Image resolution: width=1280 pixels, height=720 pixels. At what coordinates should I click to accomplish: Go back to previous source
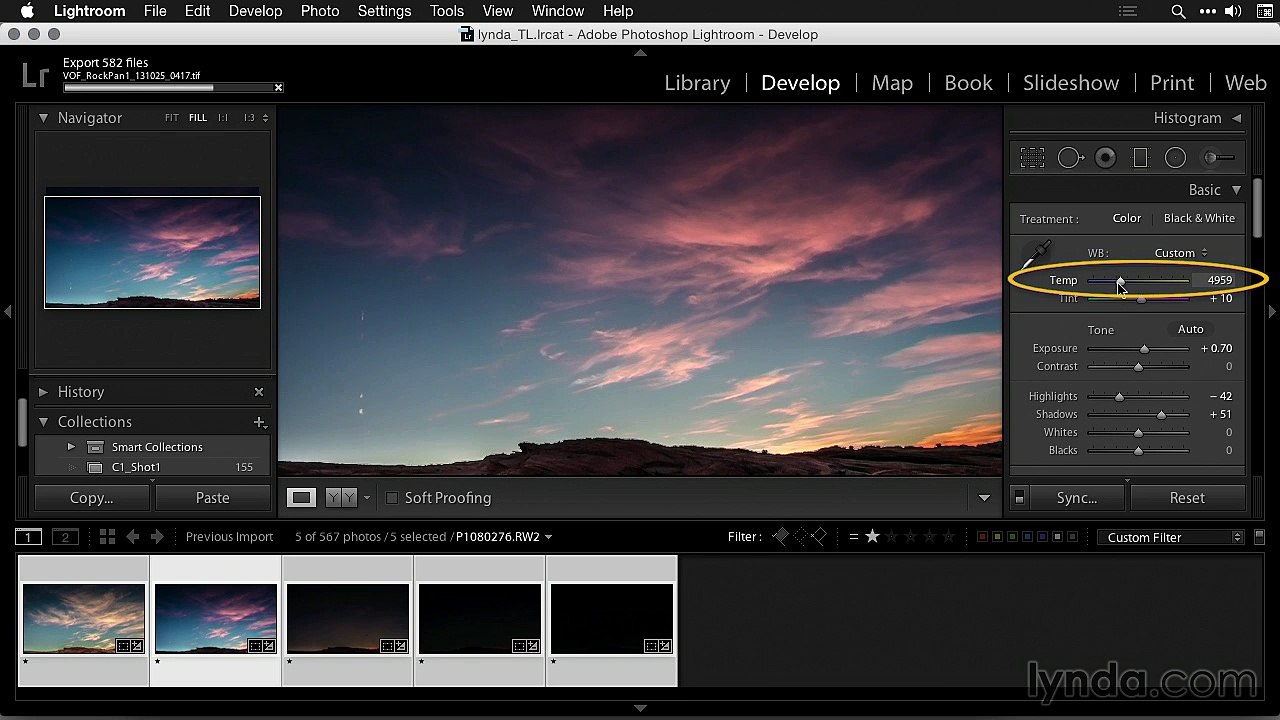click(133, 537)
